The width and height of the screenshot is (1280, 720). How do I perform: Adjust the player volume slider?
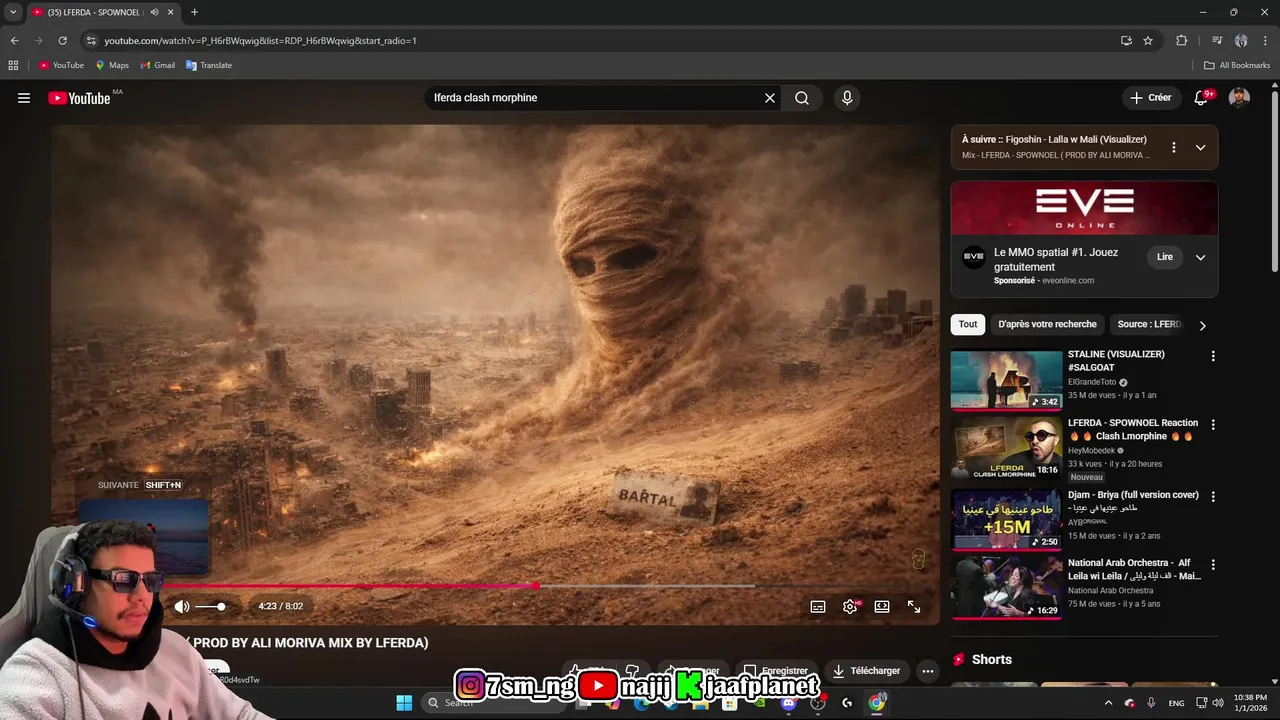(x=211, y=607)
